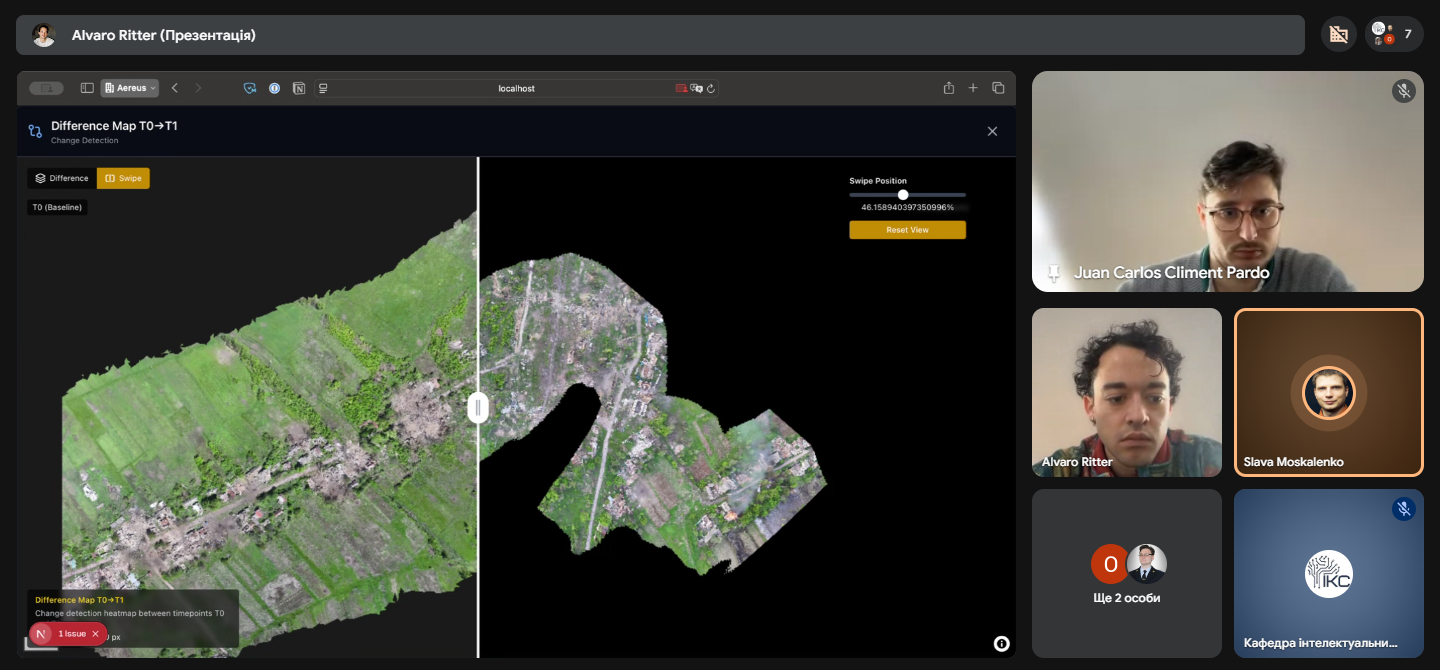Click the localhost address bar
1440x670 pixels.
(516, 88)
